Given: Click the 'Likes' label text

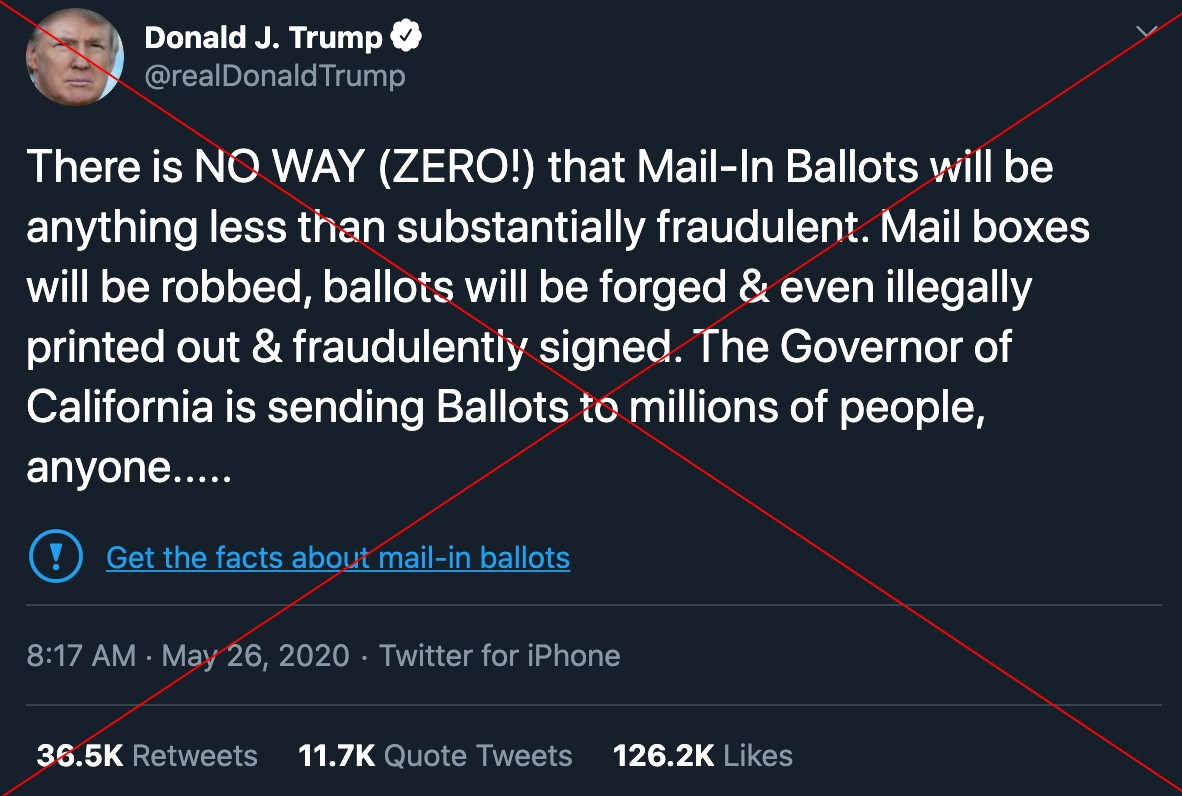Looking at the screenshot, I should click(x=758, y=755).
